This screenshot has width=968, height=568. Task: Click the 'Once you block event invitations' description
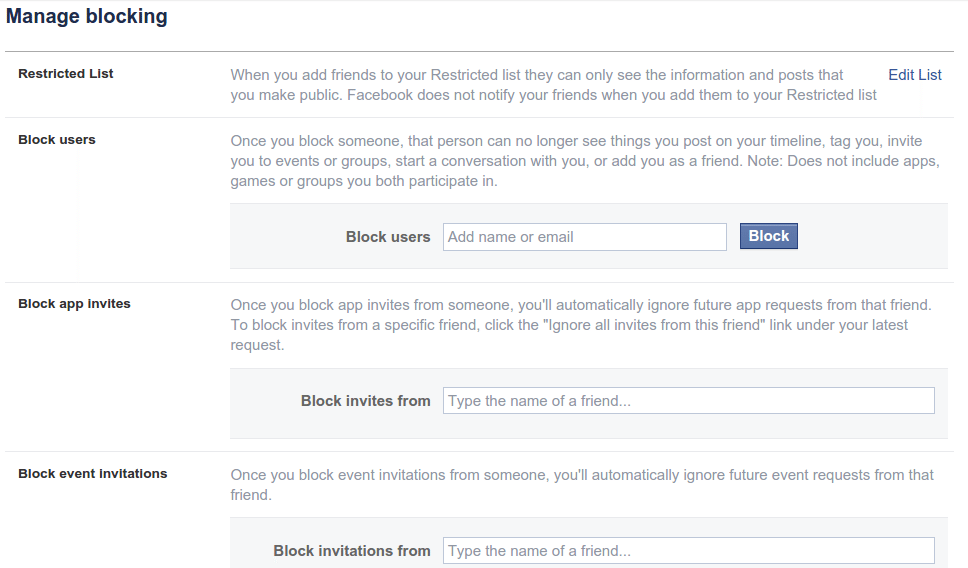[582, 485]
